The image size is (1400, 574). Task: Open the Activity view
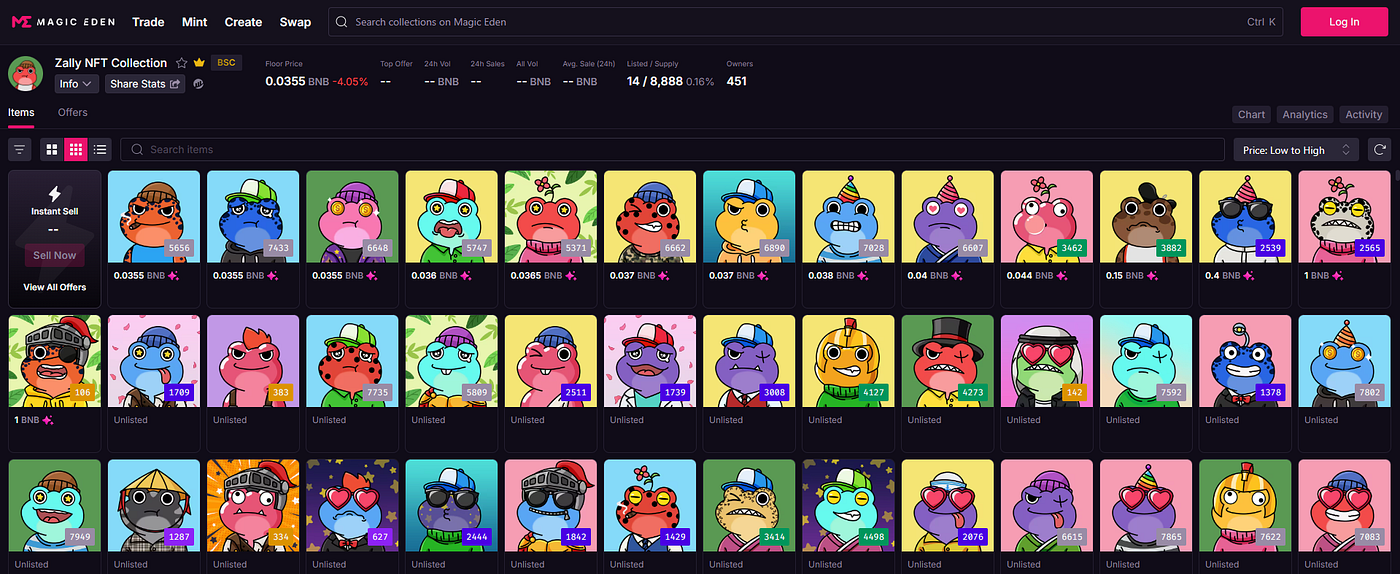click(1364, 115)
